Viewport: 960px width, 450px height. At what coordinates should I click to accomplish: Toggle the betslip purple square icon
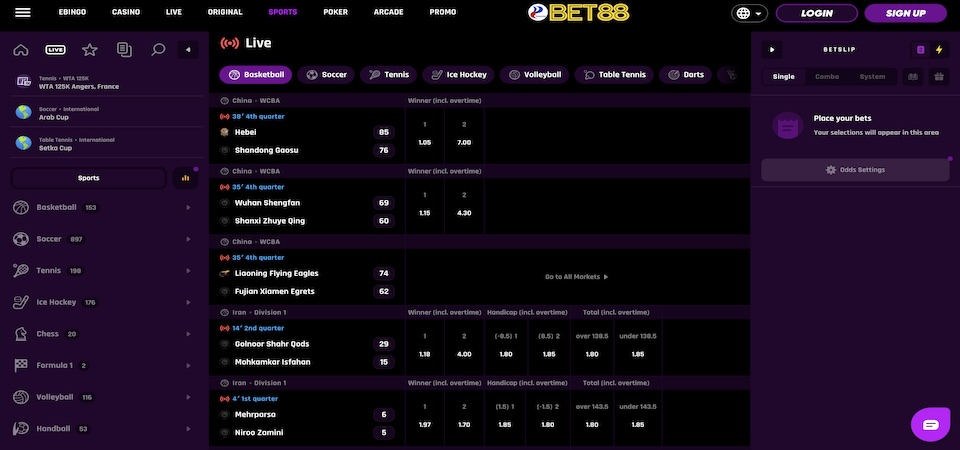(920, 50)
